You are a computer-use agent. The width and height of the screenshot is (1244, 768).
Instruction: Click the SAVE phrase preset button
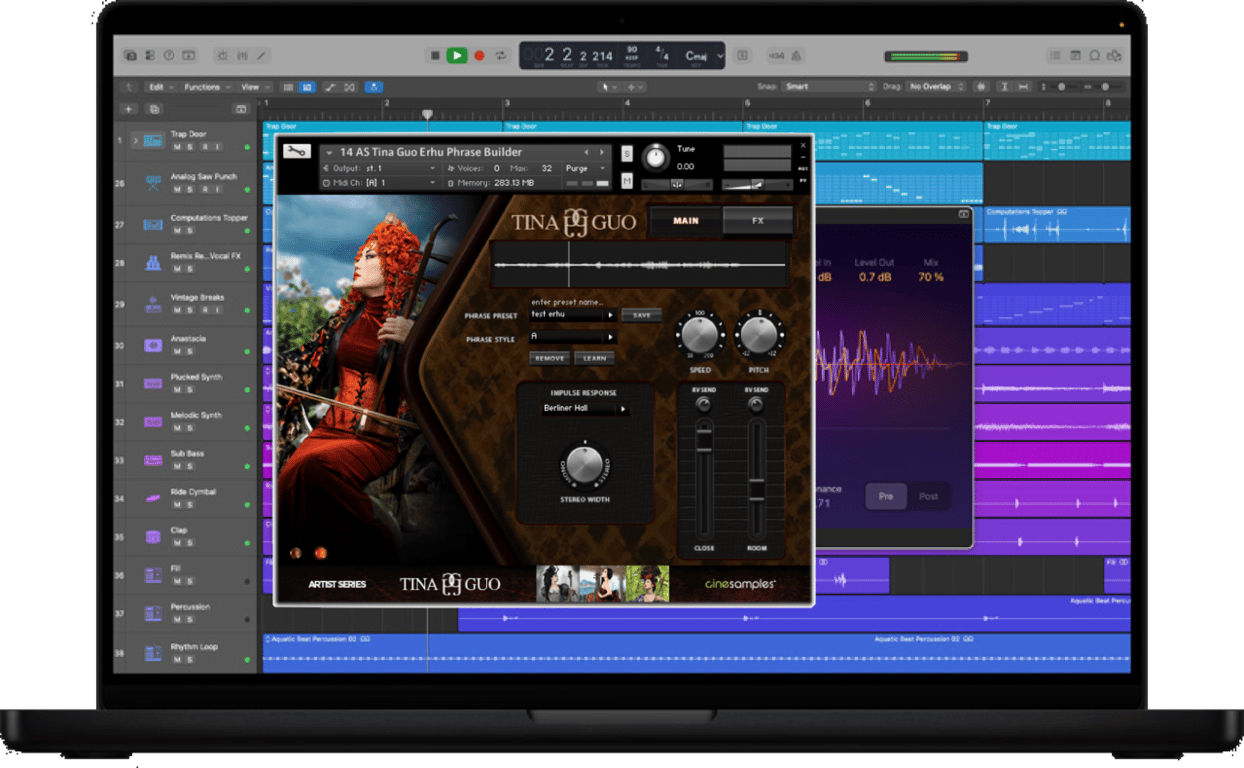642,315
